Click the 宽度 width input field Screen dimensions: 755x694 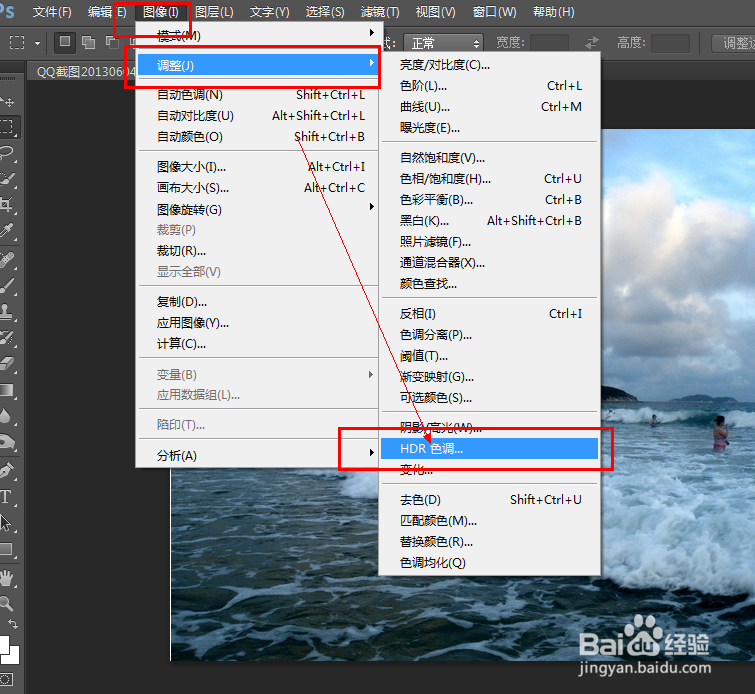pos(549,43)
